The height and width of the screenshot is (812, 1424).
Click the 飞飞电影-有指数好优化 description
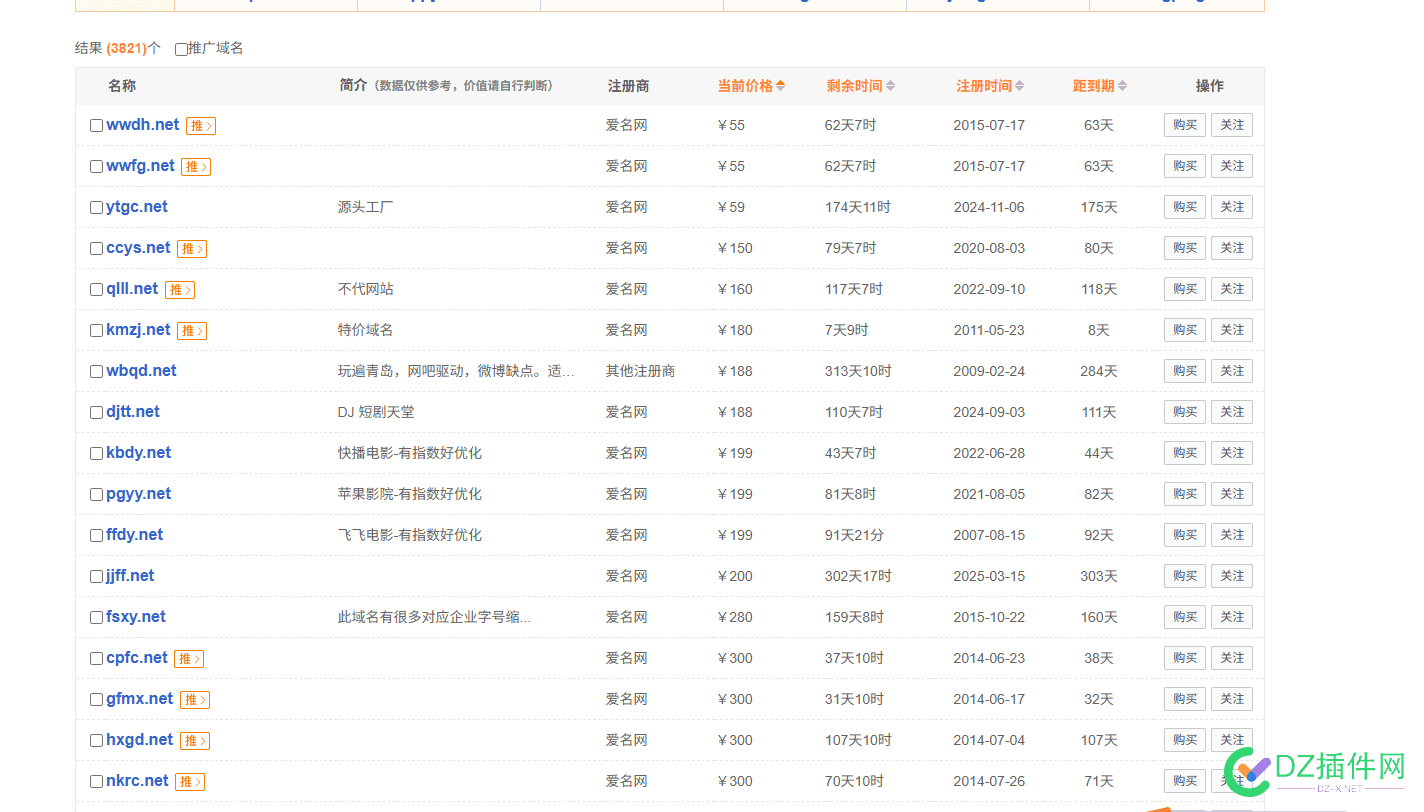tap(410, 535)
